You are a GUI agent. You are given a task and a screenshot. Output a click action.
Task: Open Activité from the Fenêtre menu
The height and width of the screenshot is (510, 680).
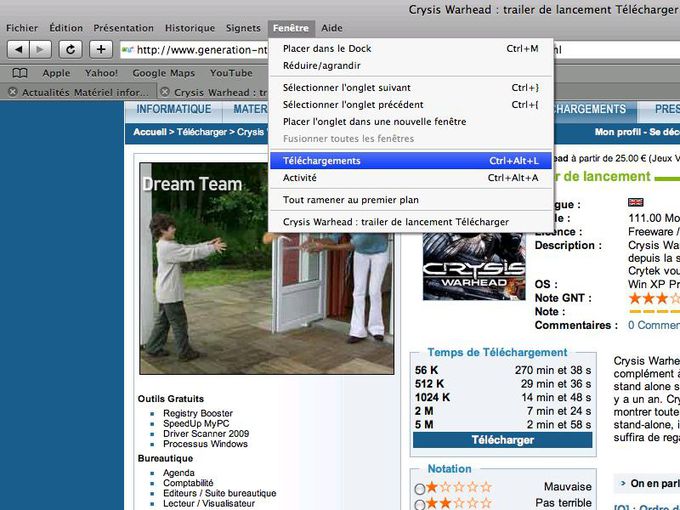411,178
